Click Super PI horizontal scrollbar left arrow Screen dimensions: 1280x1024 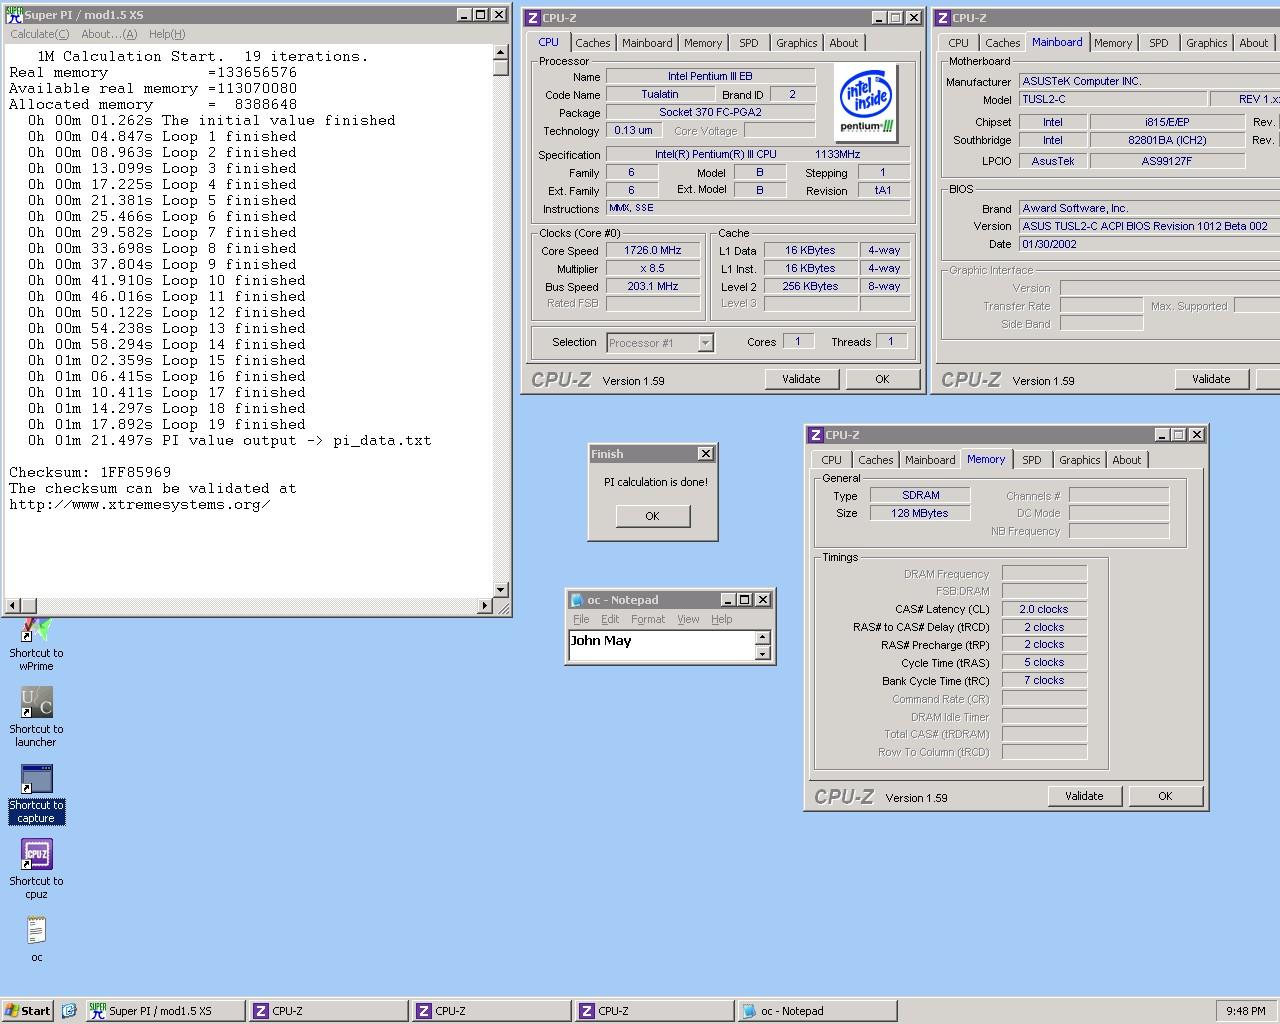click(x=13, y=605)
